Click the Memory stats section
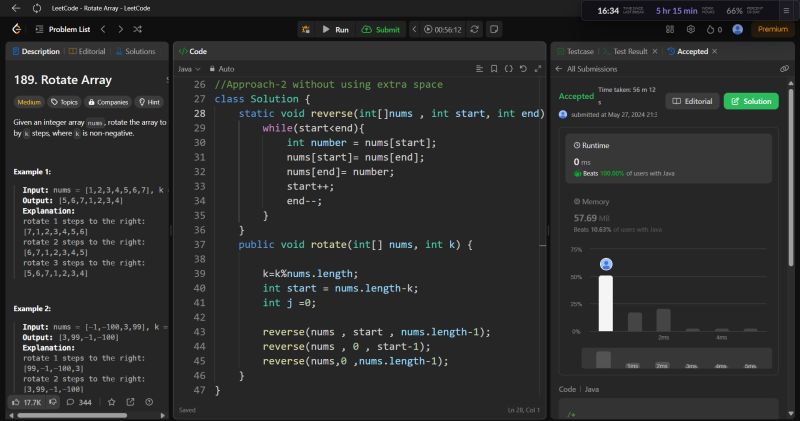 (668, 215)
